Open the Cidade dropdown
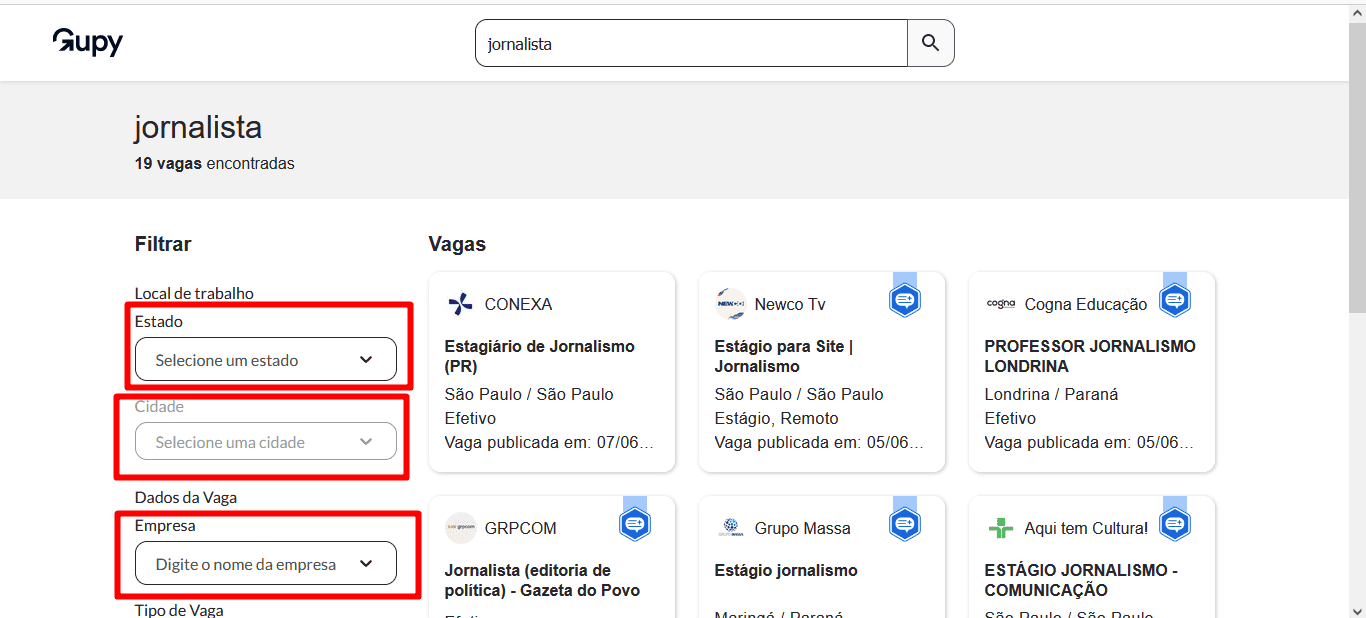The height and width of the screenshot is (618, 1366). [x=265, y=440]
